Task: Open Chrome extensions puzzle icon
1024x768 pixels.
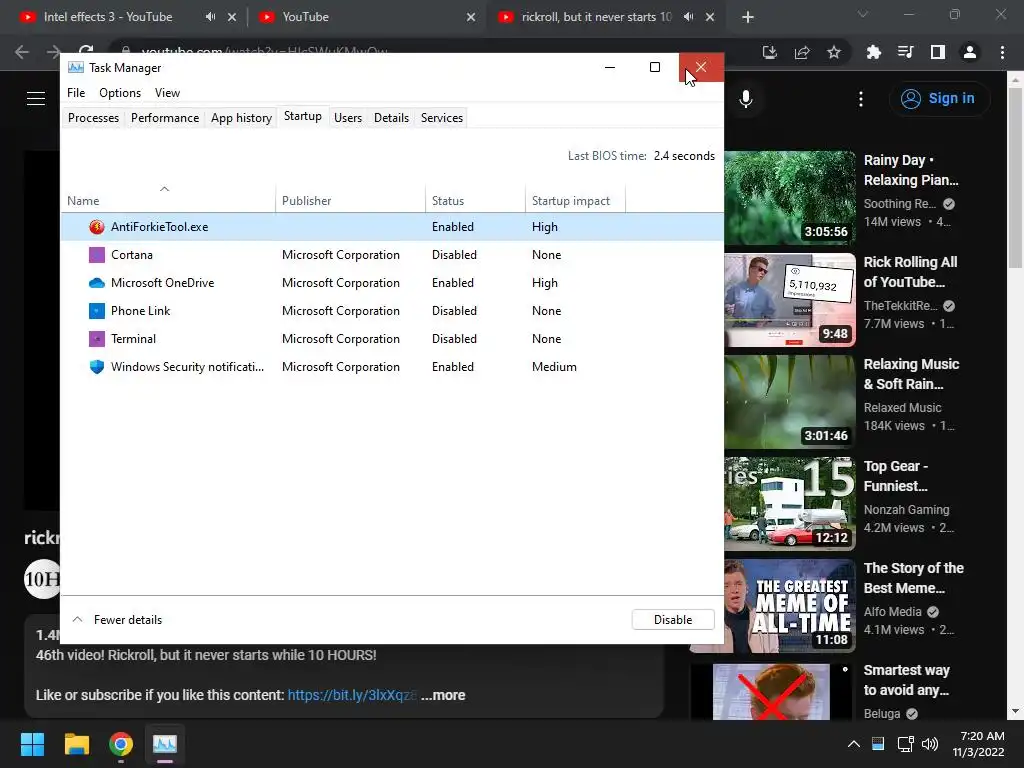Action: tap(873, 52)
